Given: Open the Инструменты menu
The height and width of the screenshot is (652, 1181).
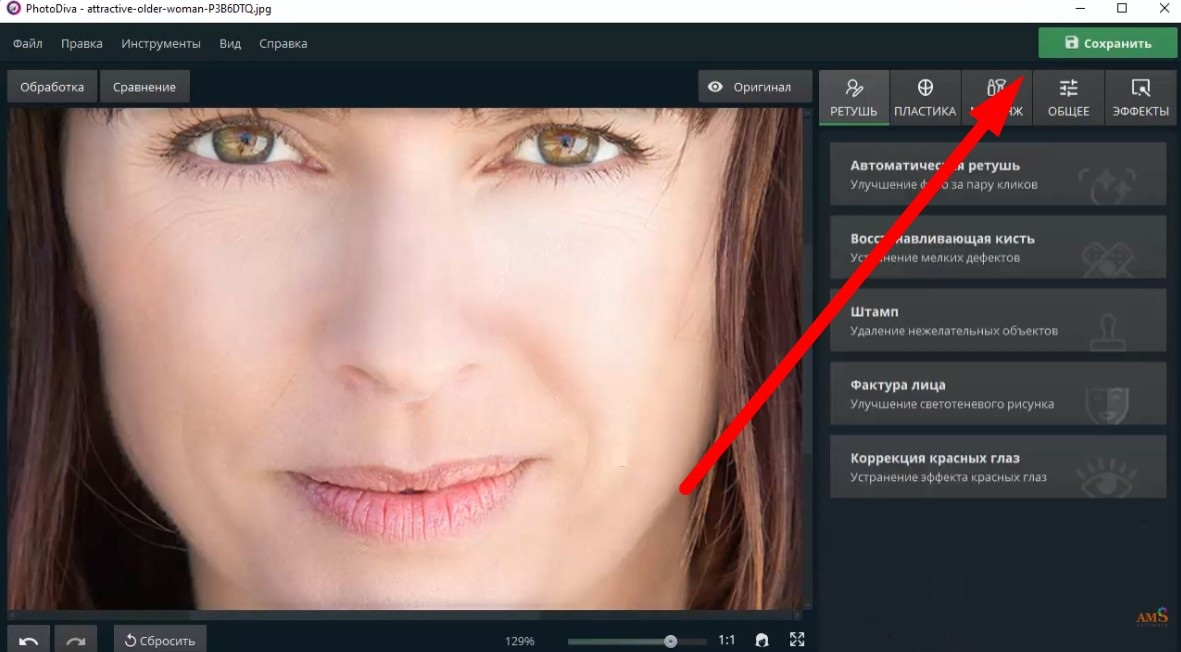Looking at the screenshot, I should [161, 44].
